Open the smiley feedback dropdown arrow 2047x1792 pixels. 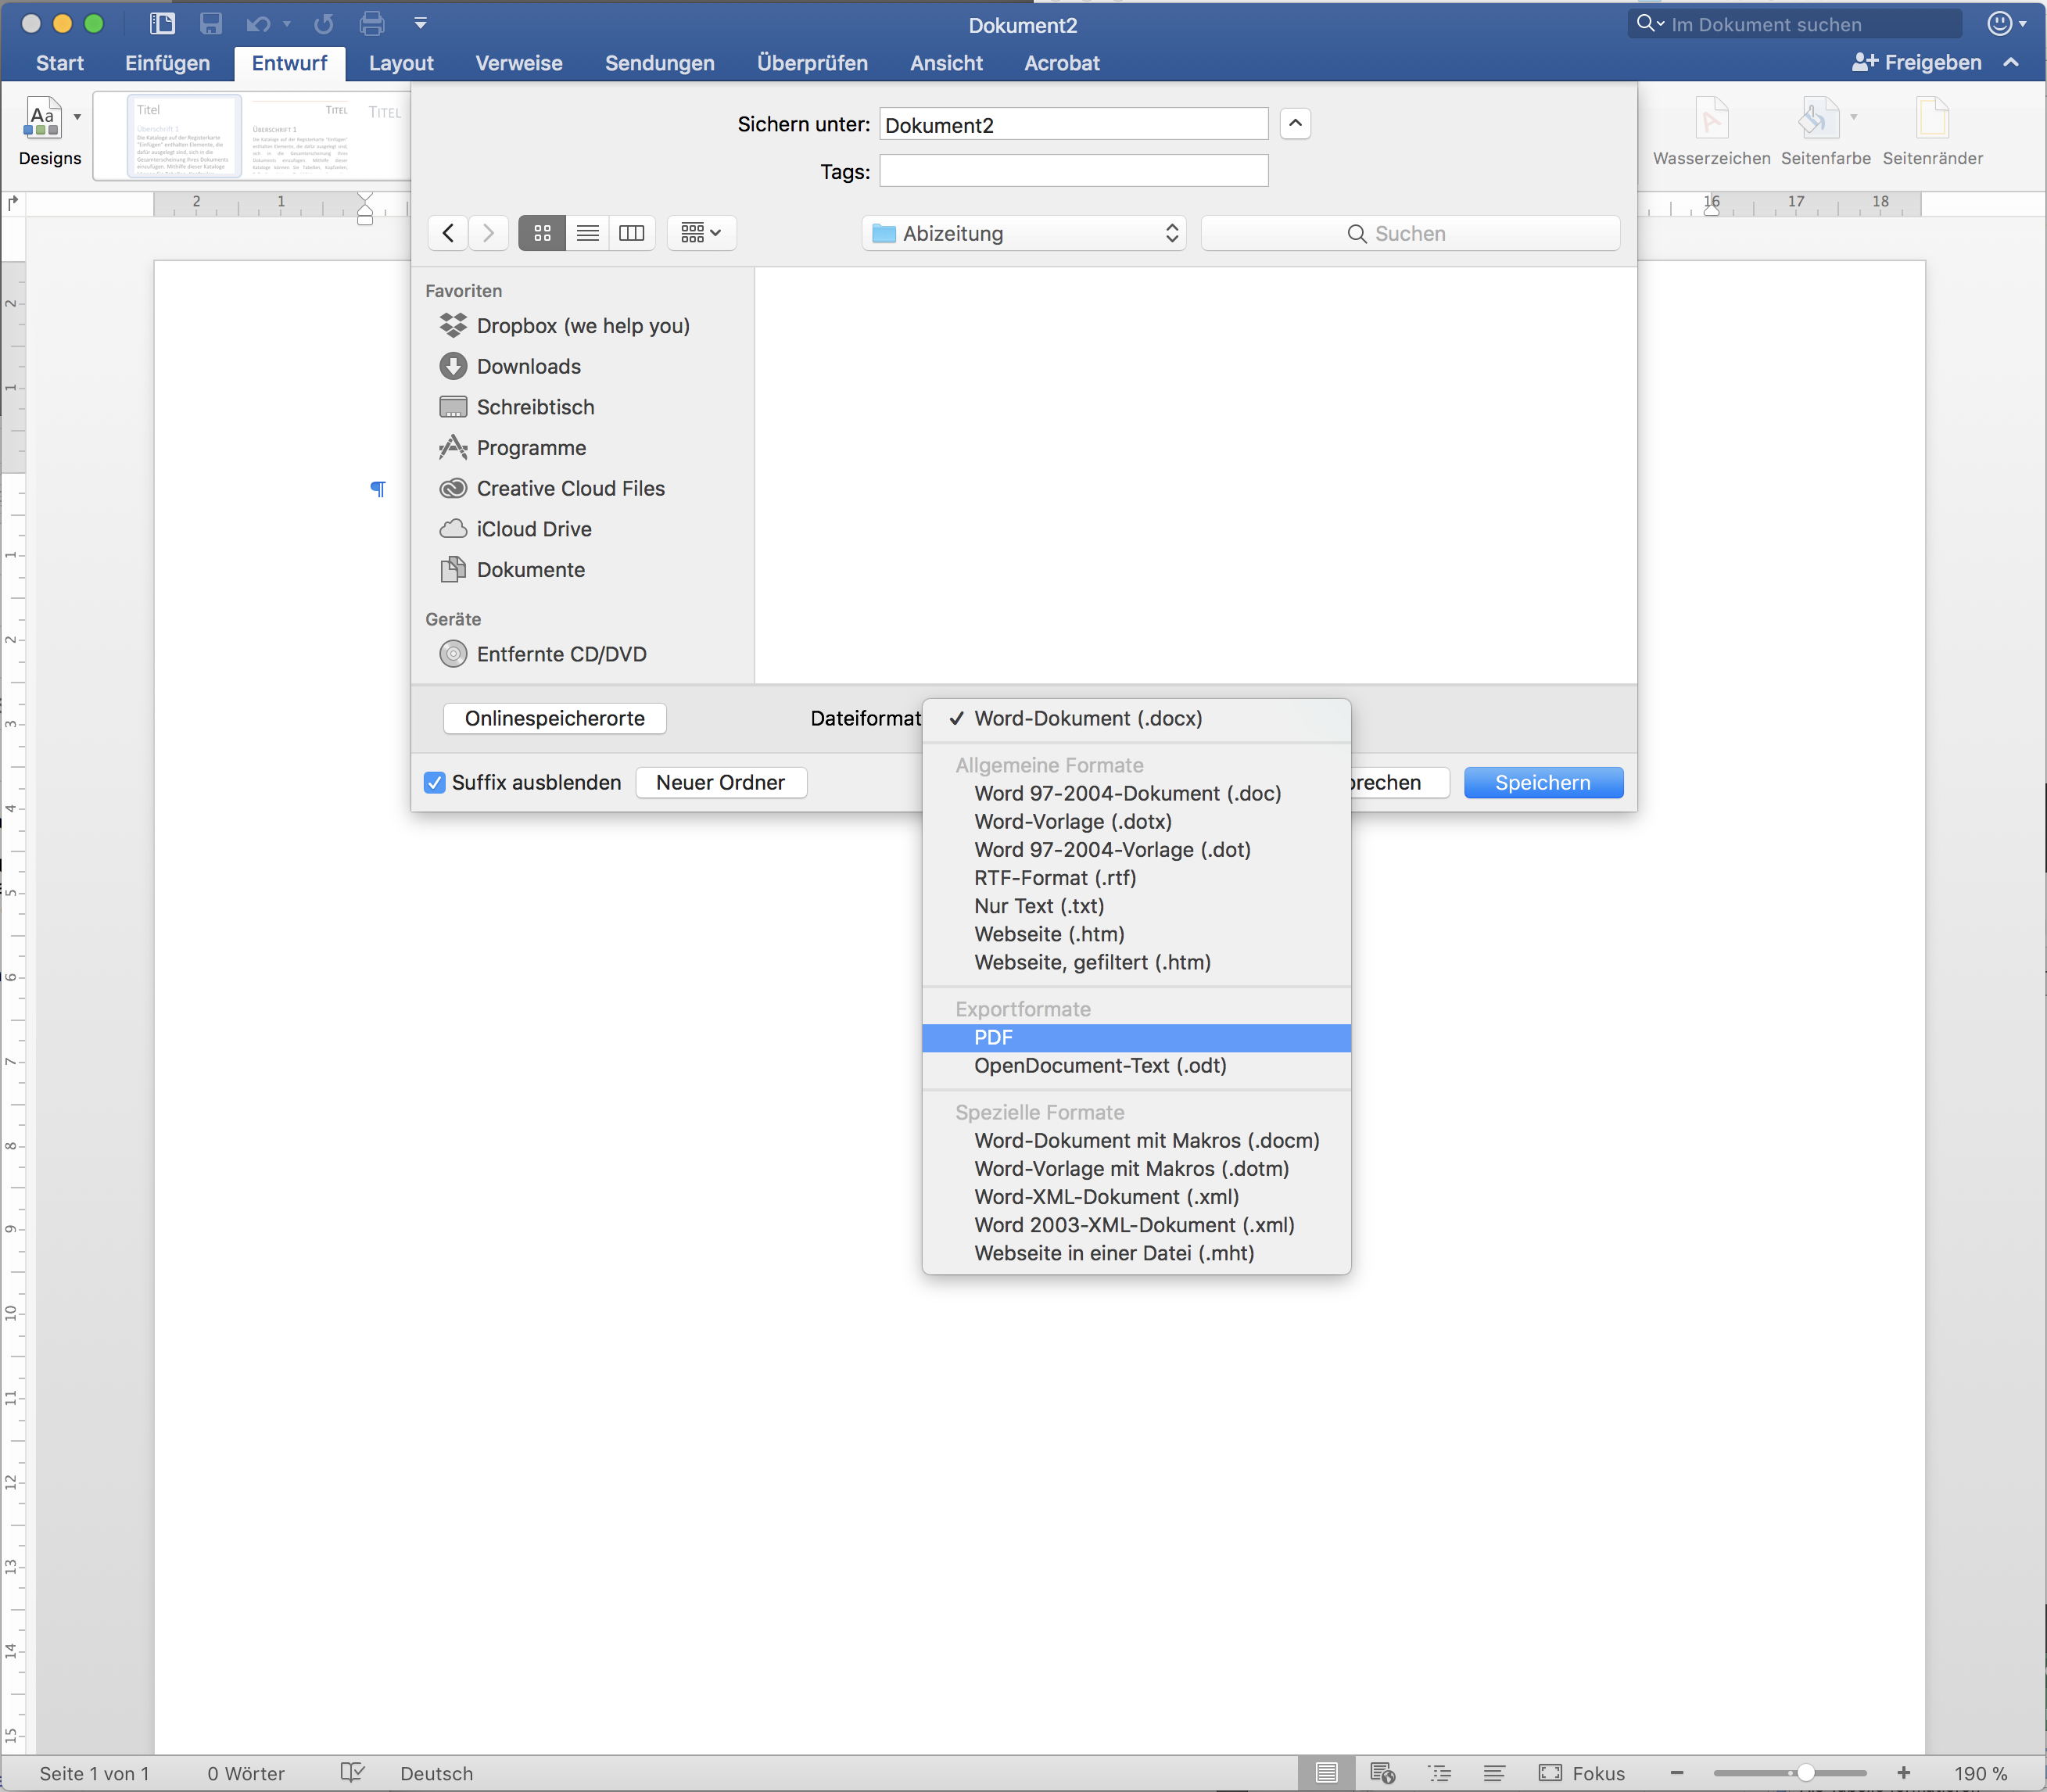click(x=2023, y=25)
